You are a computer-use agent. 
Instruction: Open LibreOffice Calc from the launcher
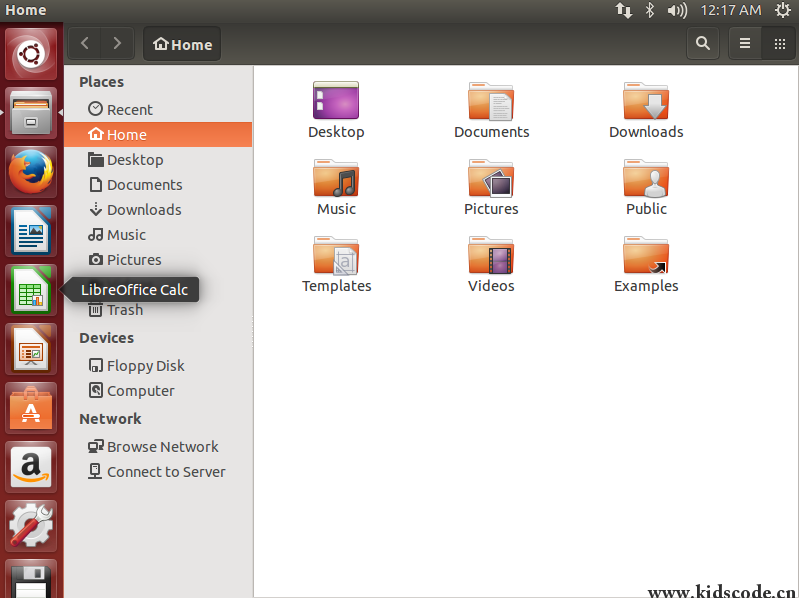31,290
